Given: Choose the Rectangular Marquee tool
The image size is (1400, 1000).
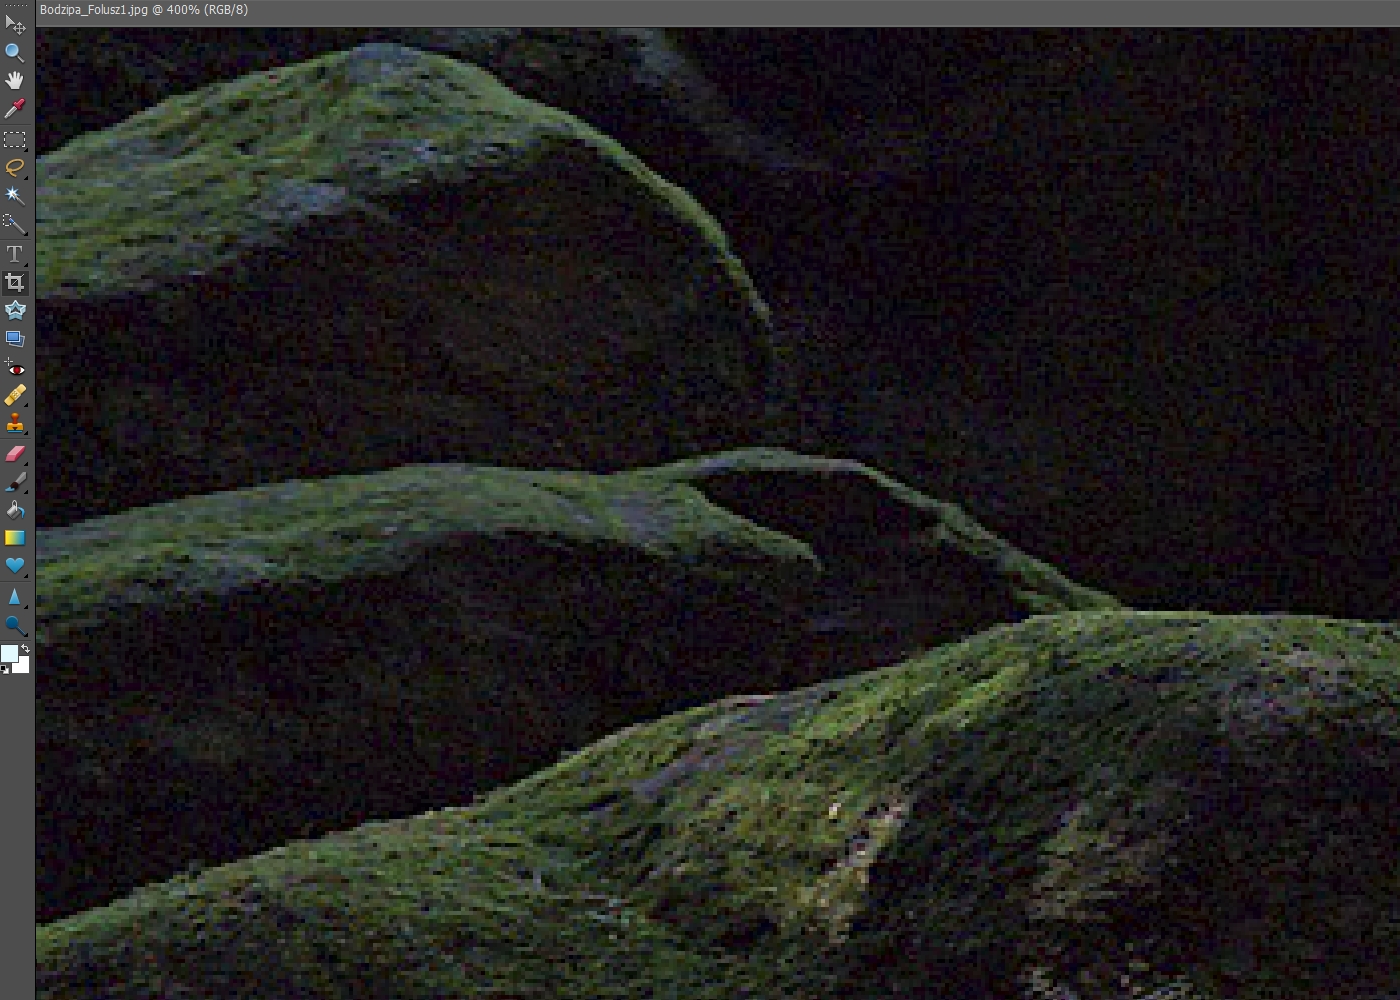Looking at the screenshot, I should click(14, 140).
